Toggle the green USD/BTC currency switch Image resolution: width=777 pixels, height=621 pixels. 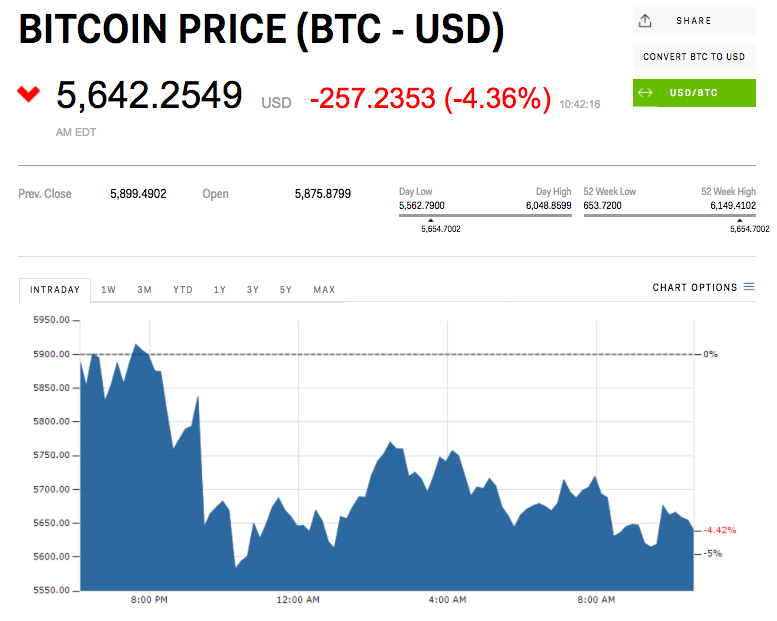tap(694, 93)
